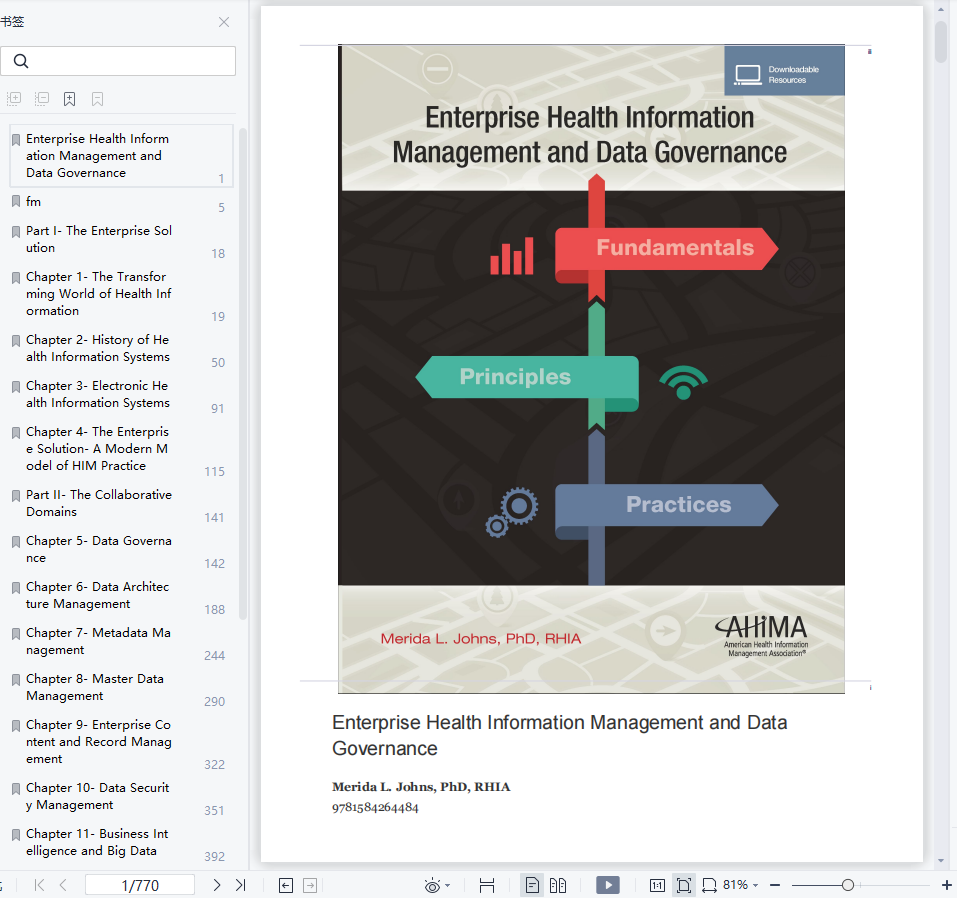
Task: Click the bookmarks panel scrollbar
Action: pos(242,374)
